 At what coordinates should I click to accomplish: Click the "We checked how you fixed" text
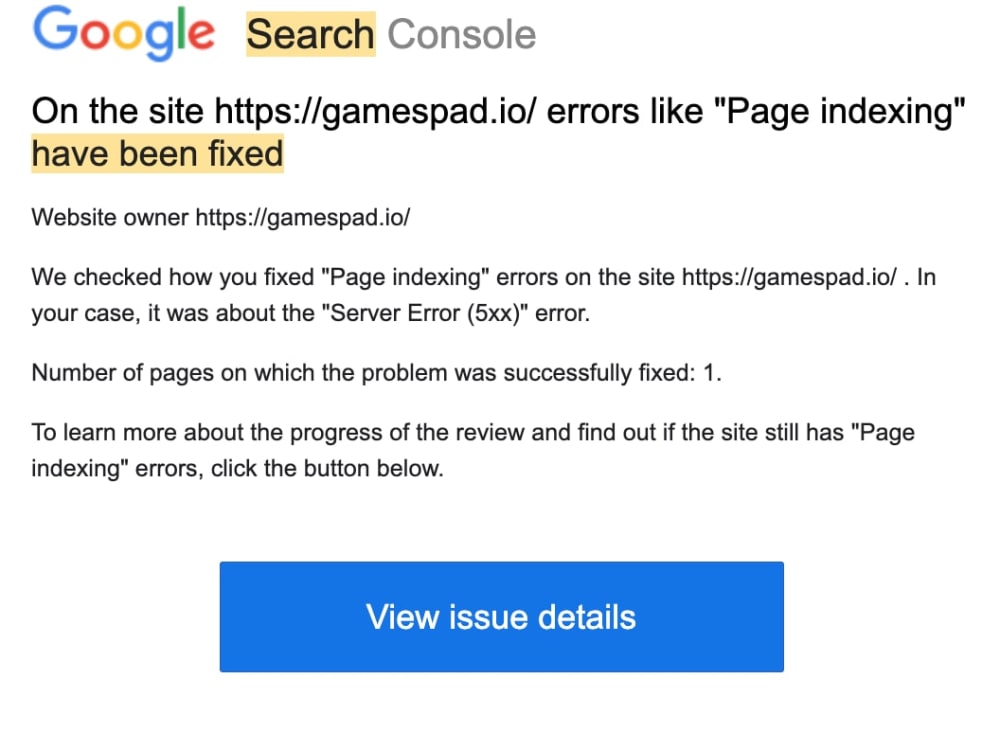173,277
